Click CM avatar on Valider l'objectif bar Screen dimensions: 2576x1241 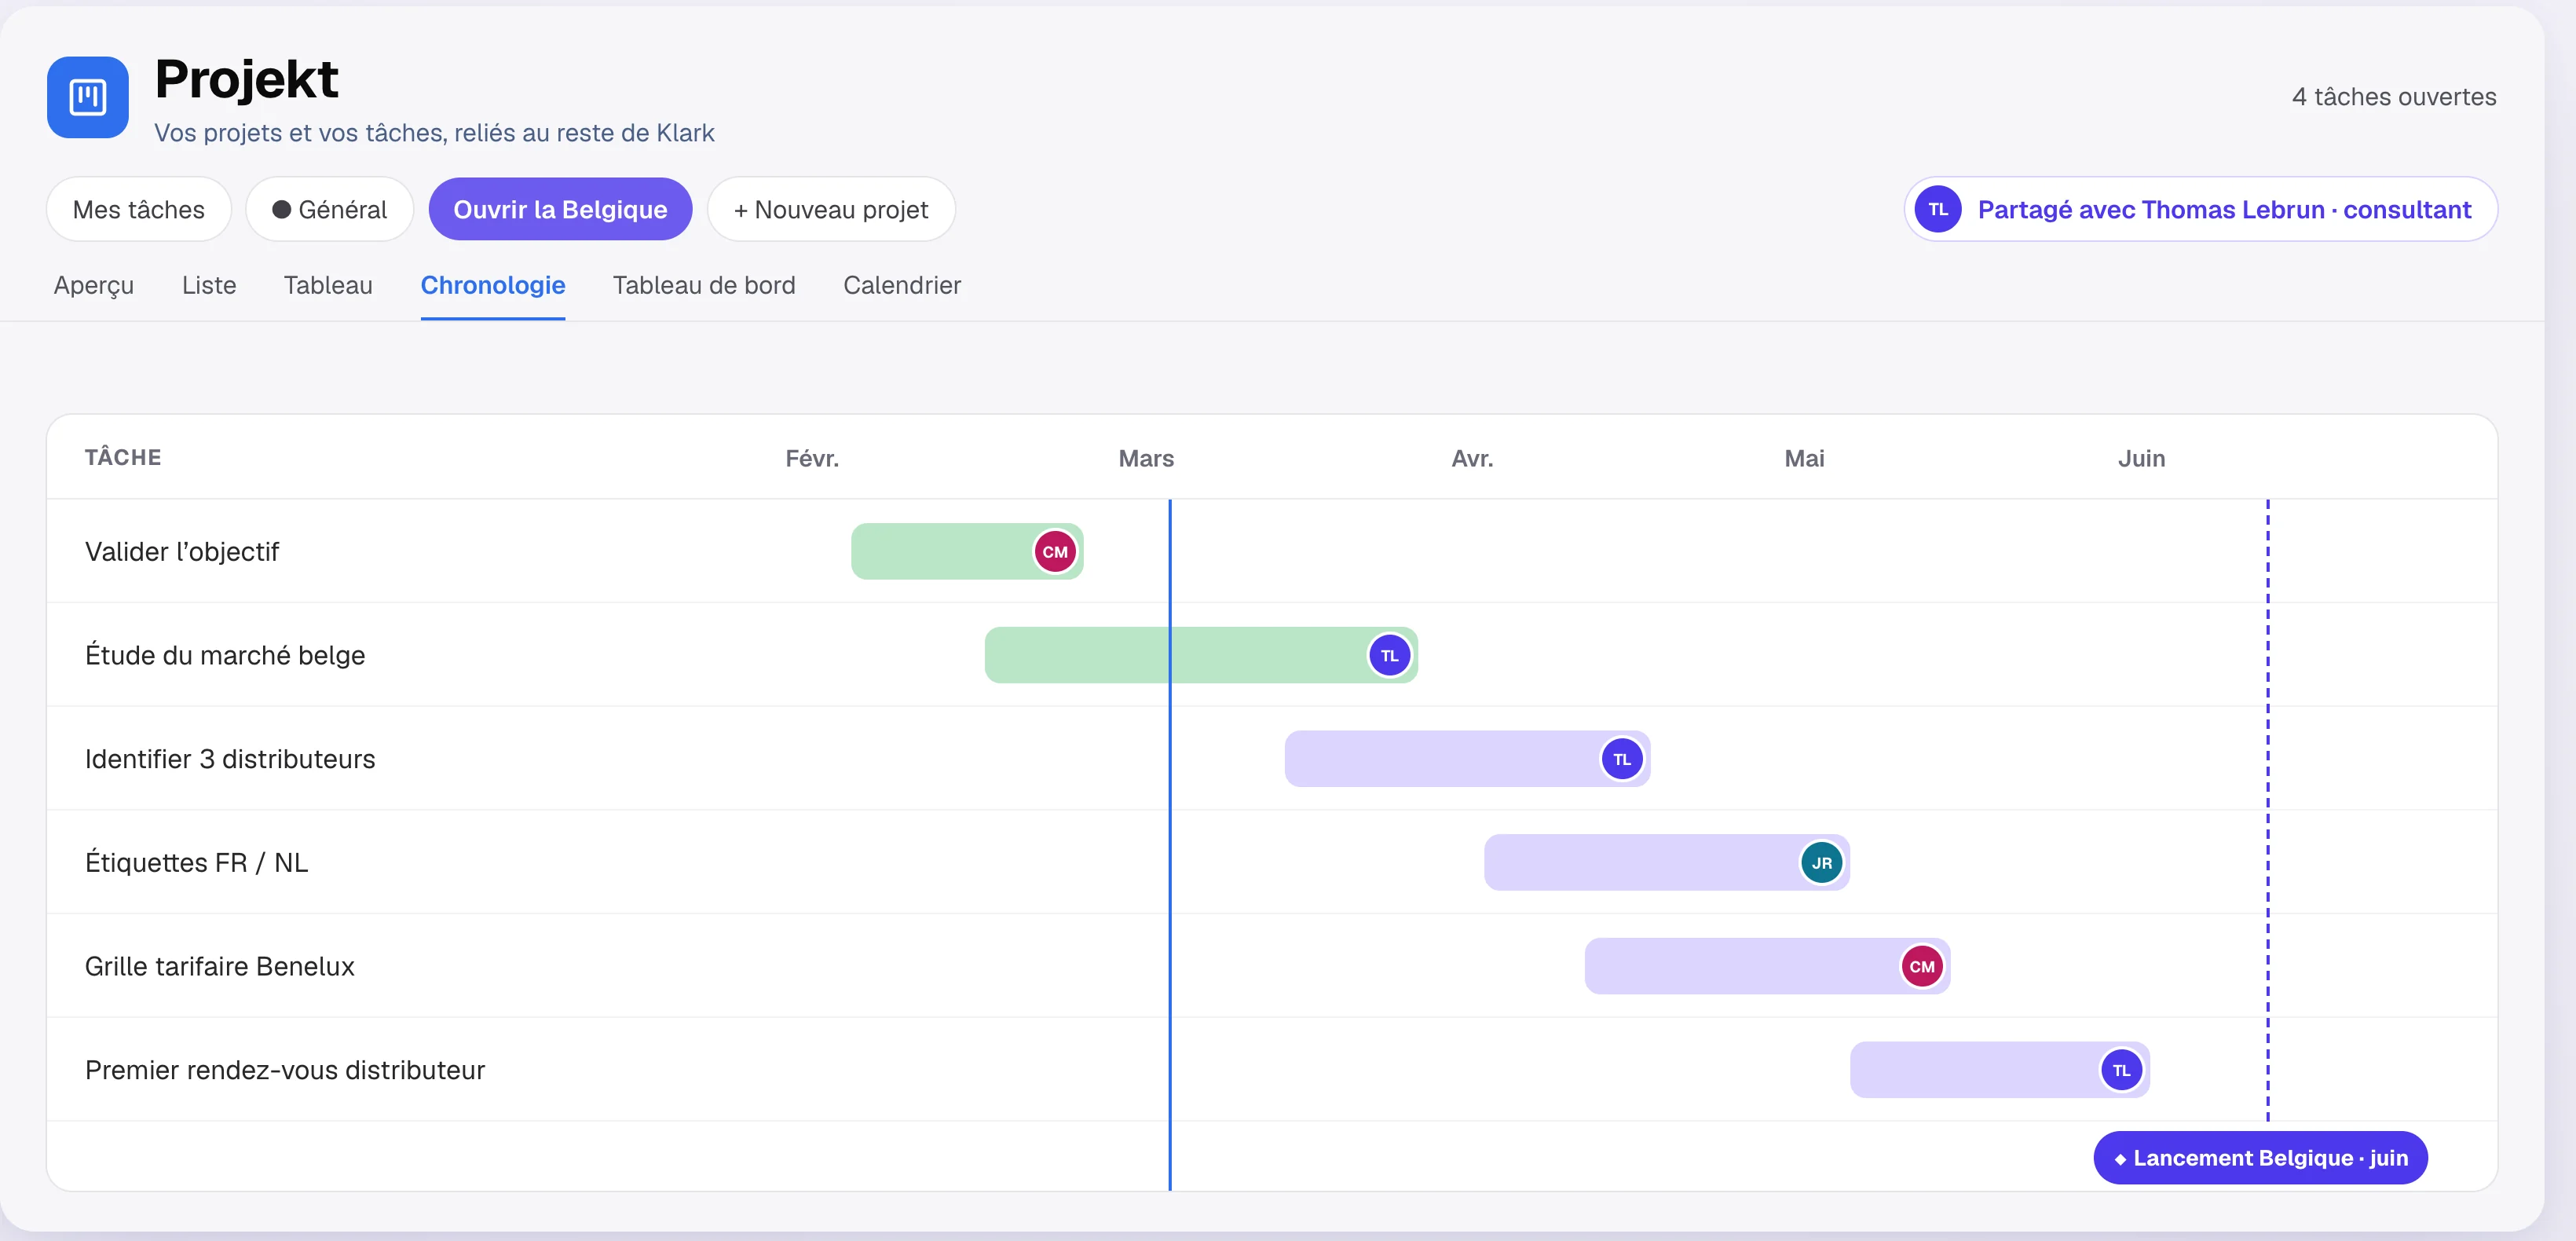[1055, 552]
